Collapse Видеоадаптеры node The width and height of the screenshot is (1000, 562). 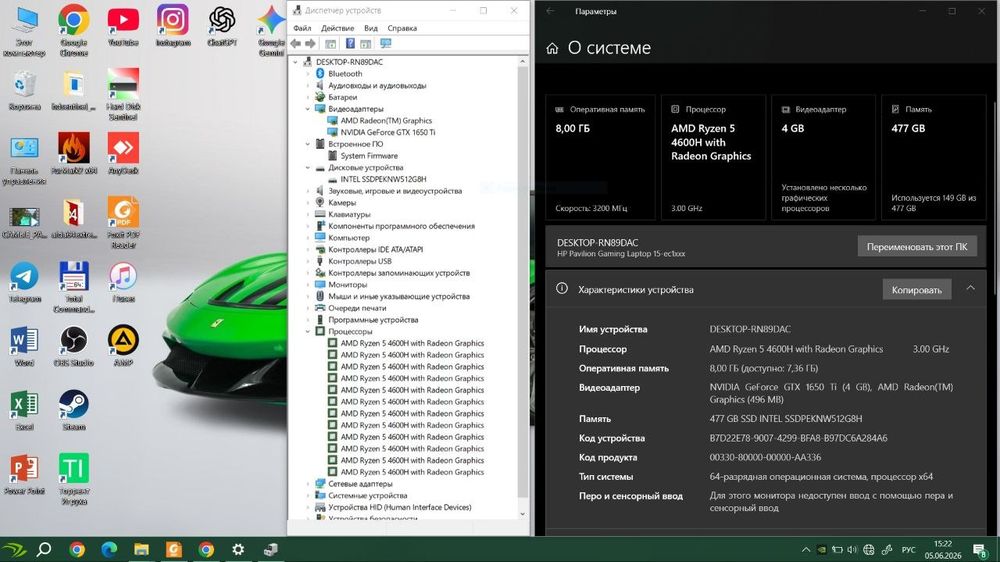[x=307, y=109]
